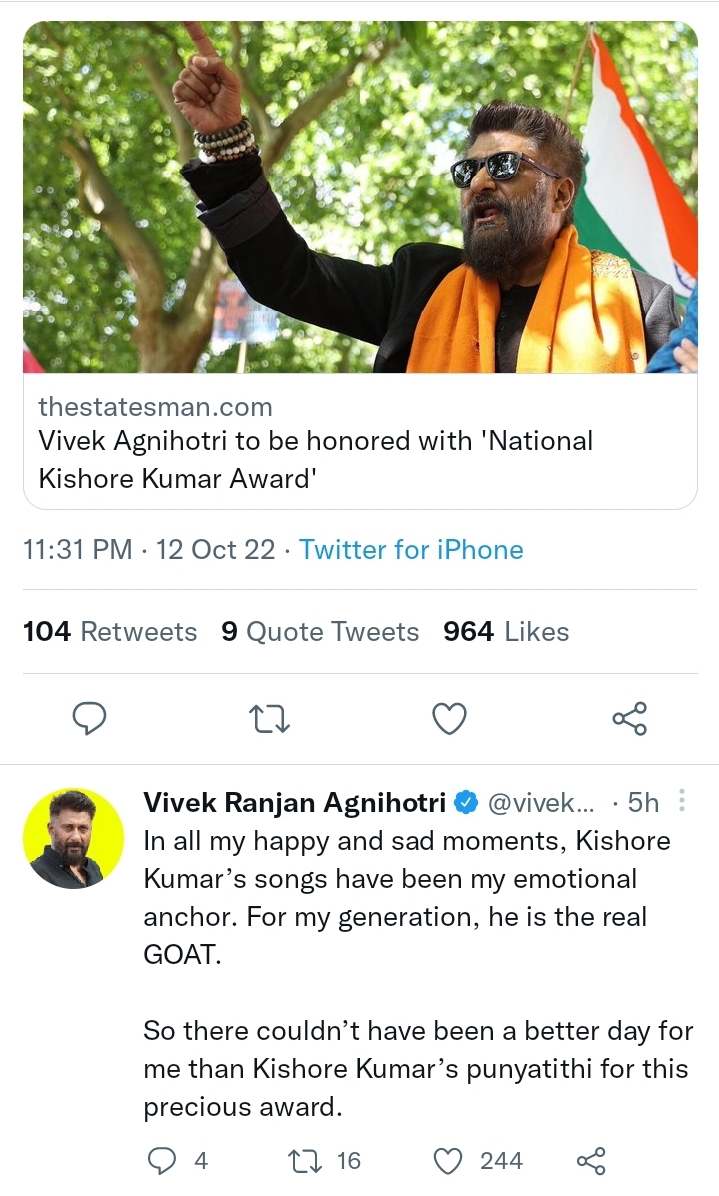Share the main tweet

coord(629,718)
